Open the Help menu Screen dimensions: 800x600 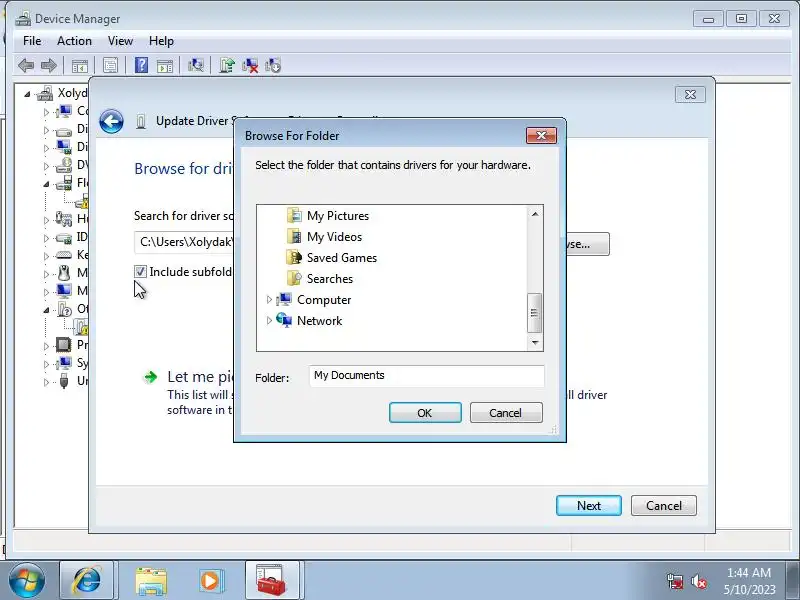[161, 41]
